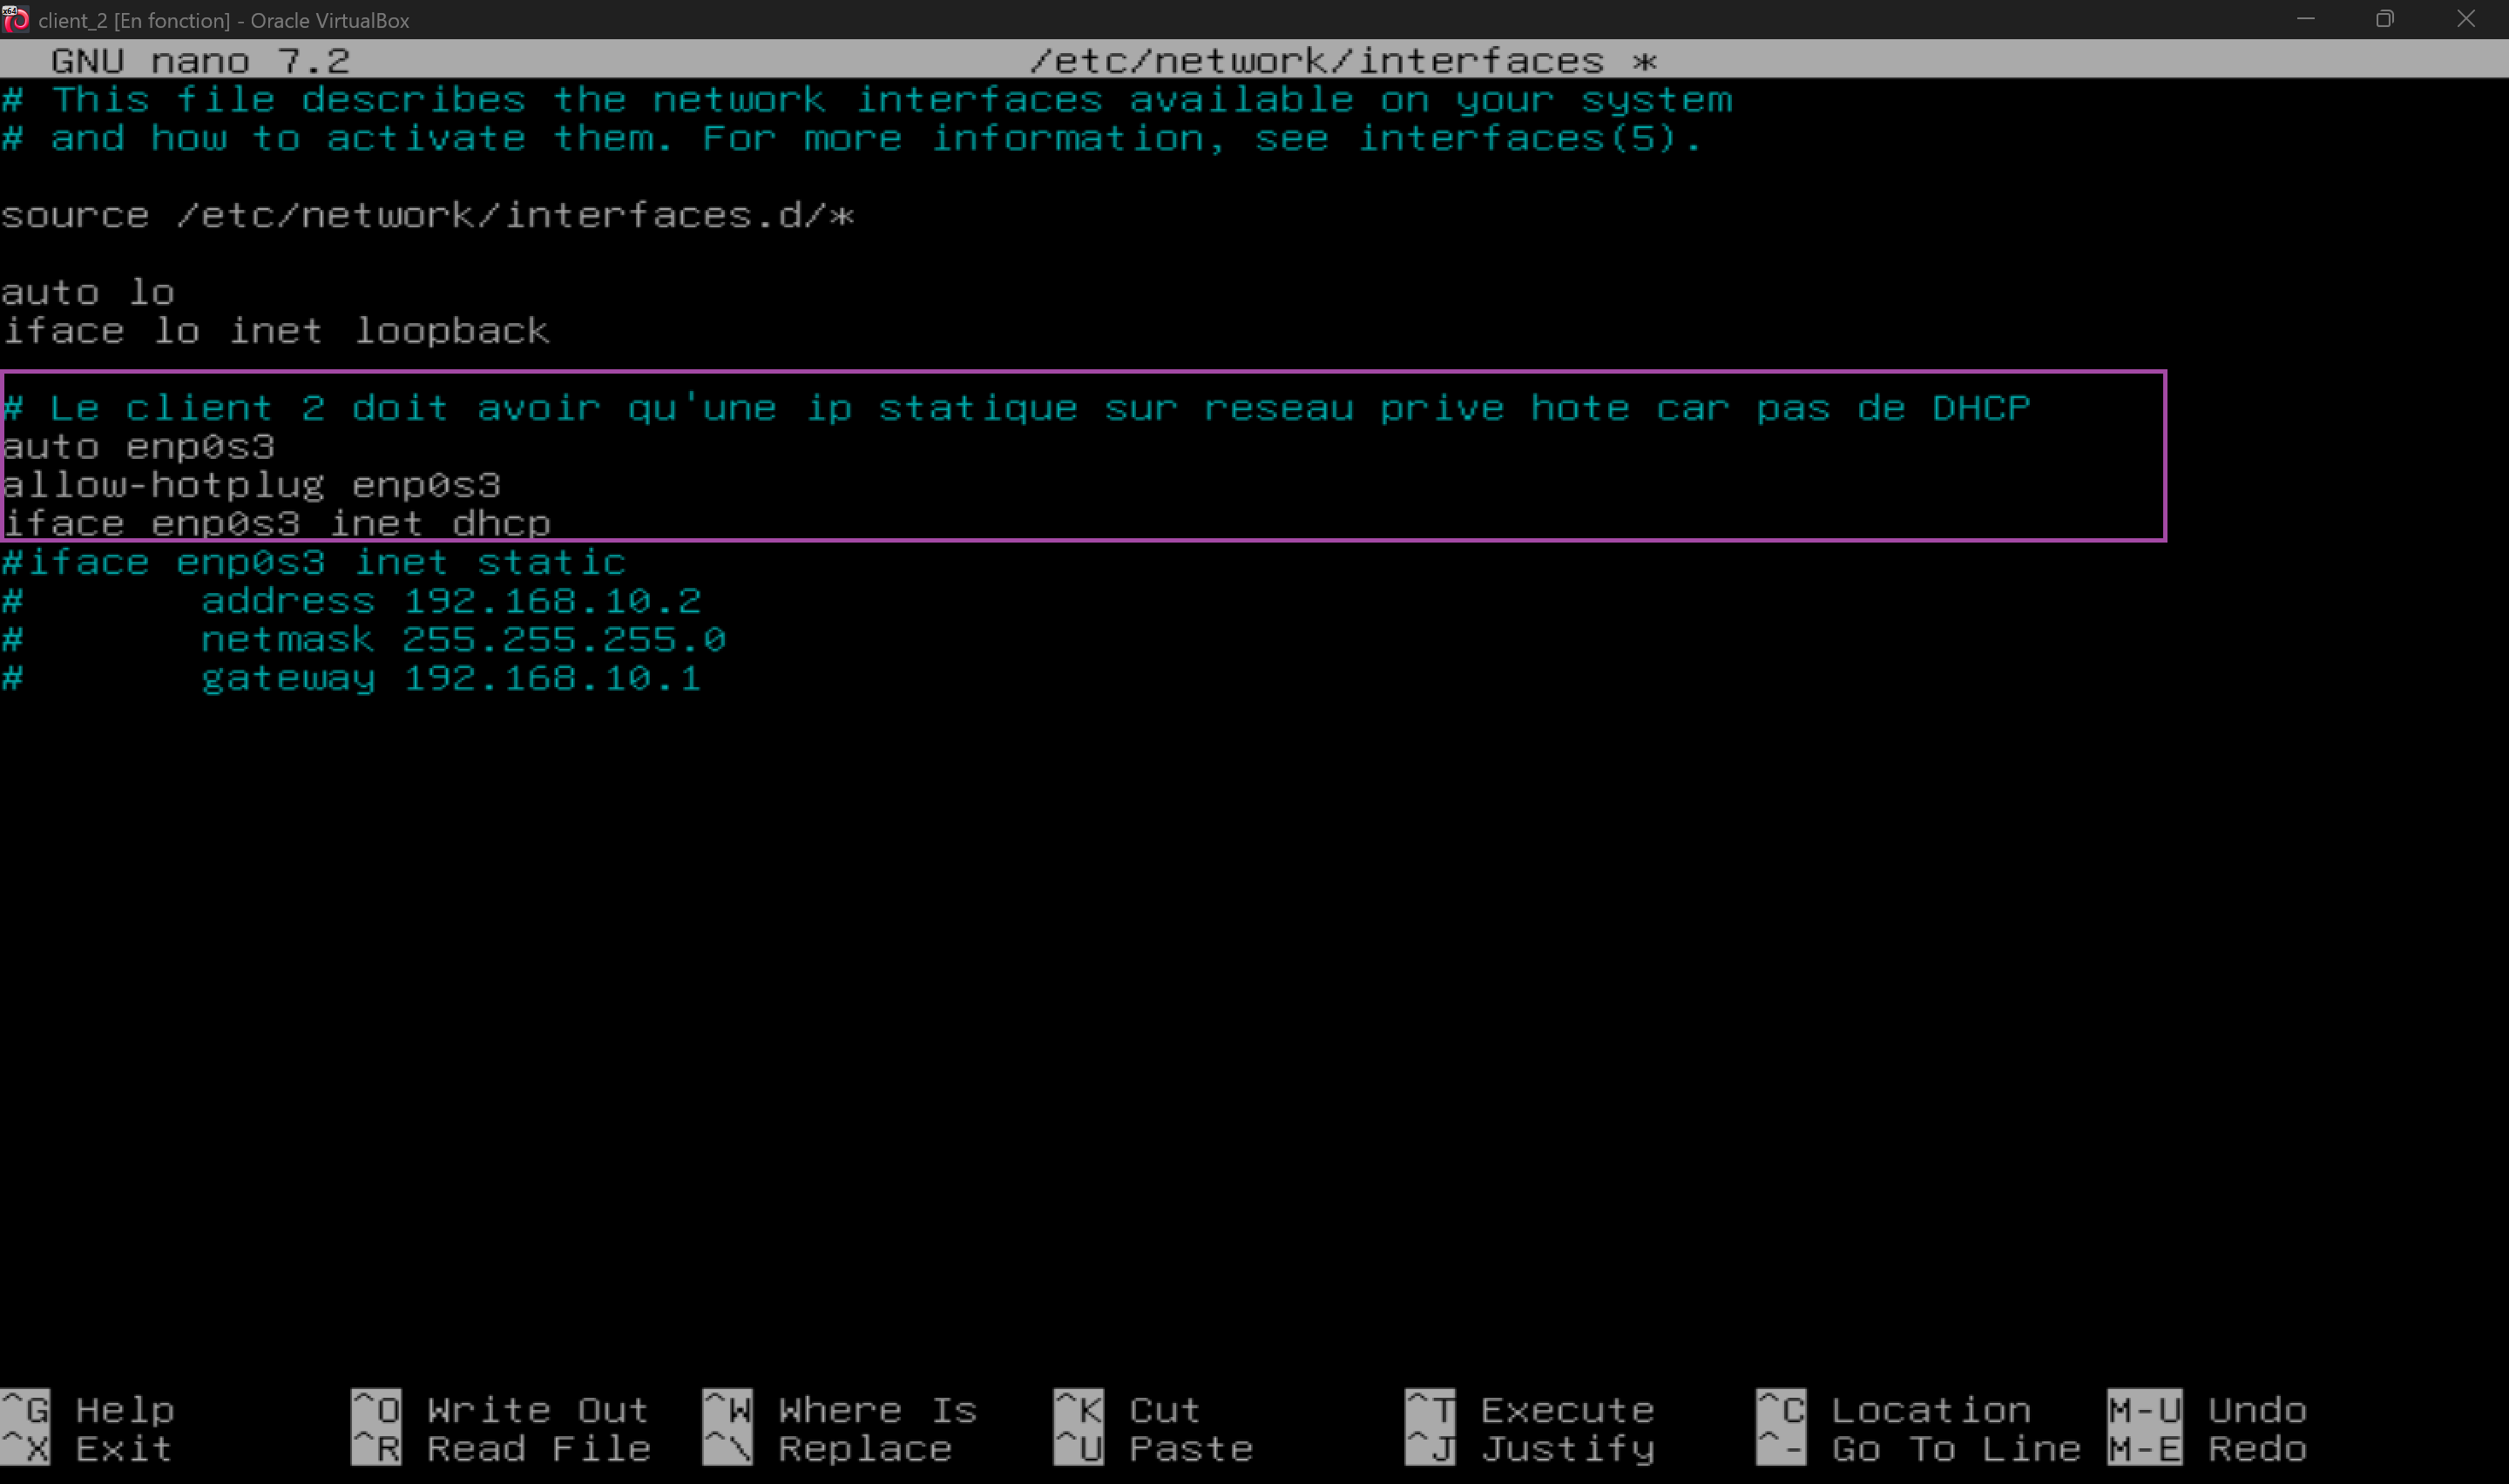The height and width of the screenshot is (1484, 2509).
Task: Open Help via the ^G shortcut icon
Action: [25, 1410]
